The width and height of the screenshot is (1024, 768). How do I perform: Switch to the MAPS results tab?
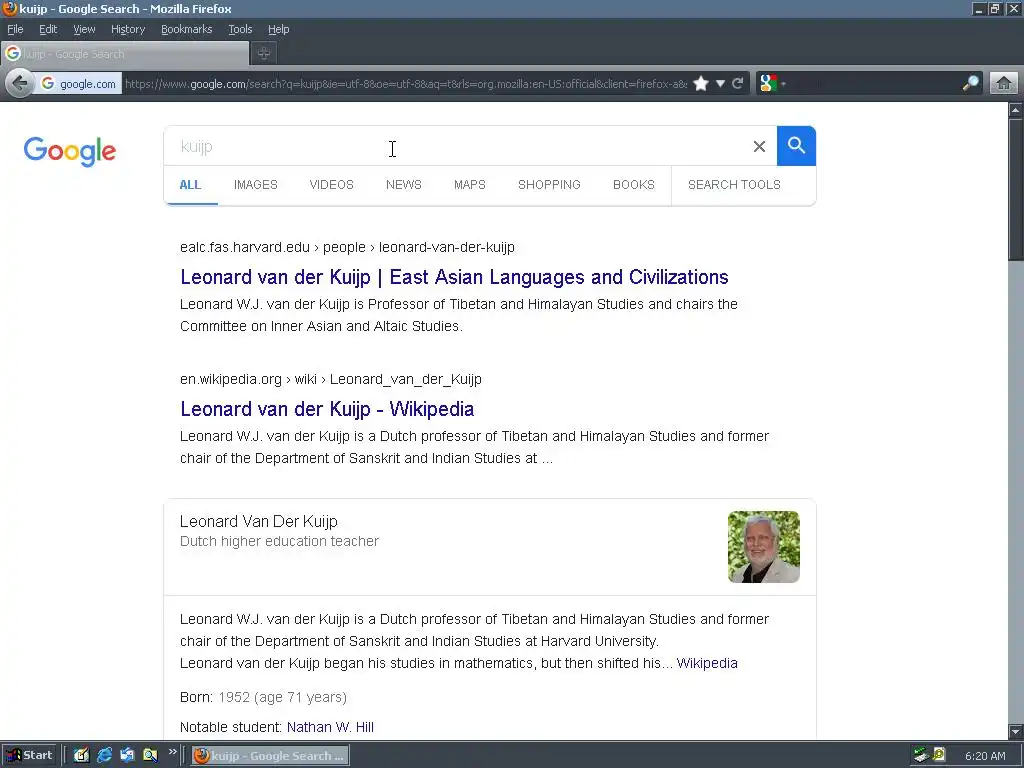[x=470, y=185]
